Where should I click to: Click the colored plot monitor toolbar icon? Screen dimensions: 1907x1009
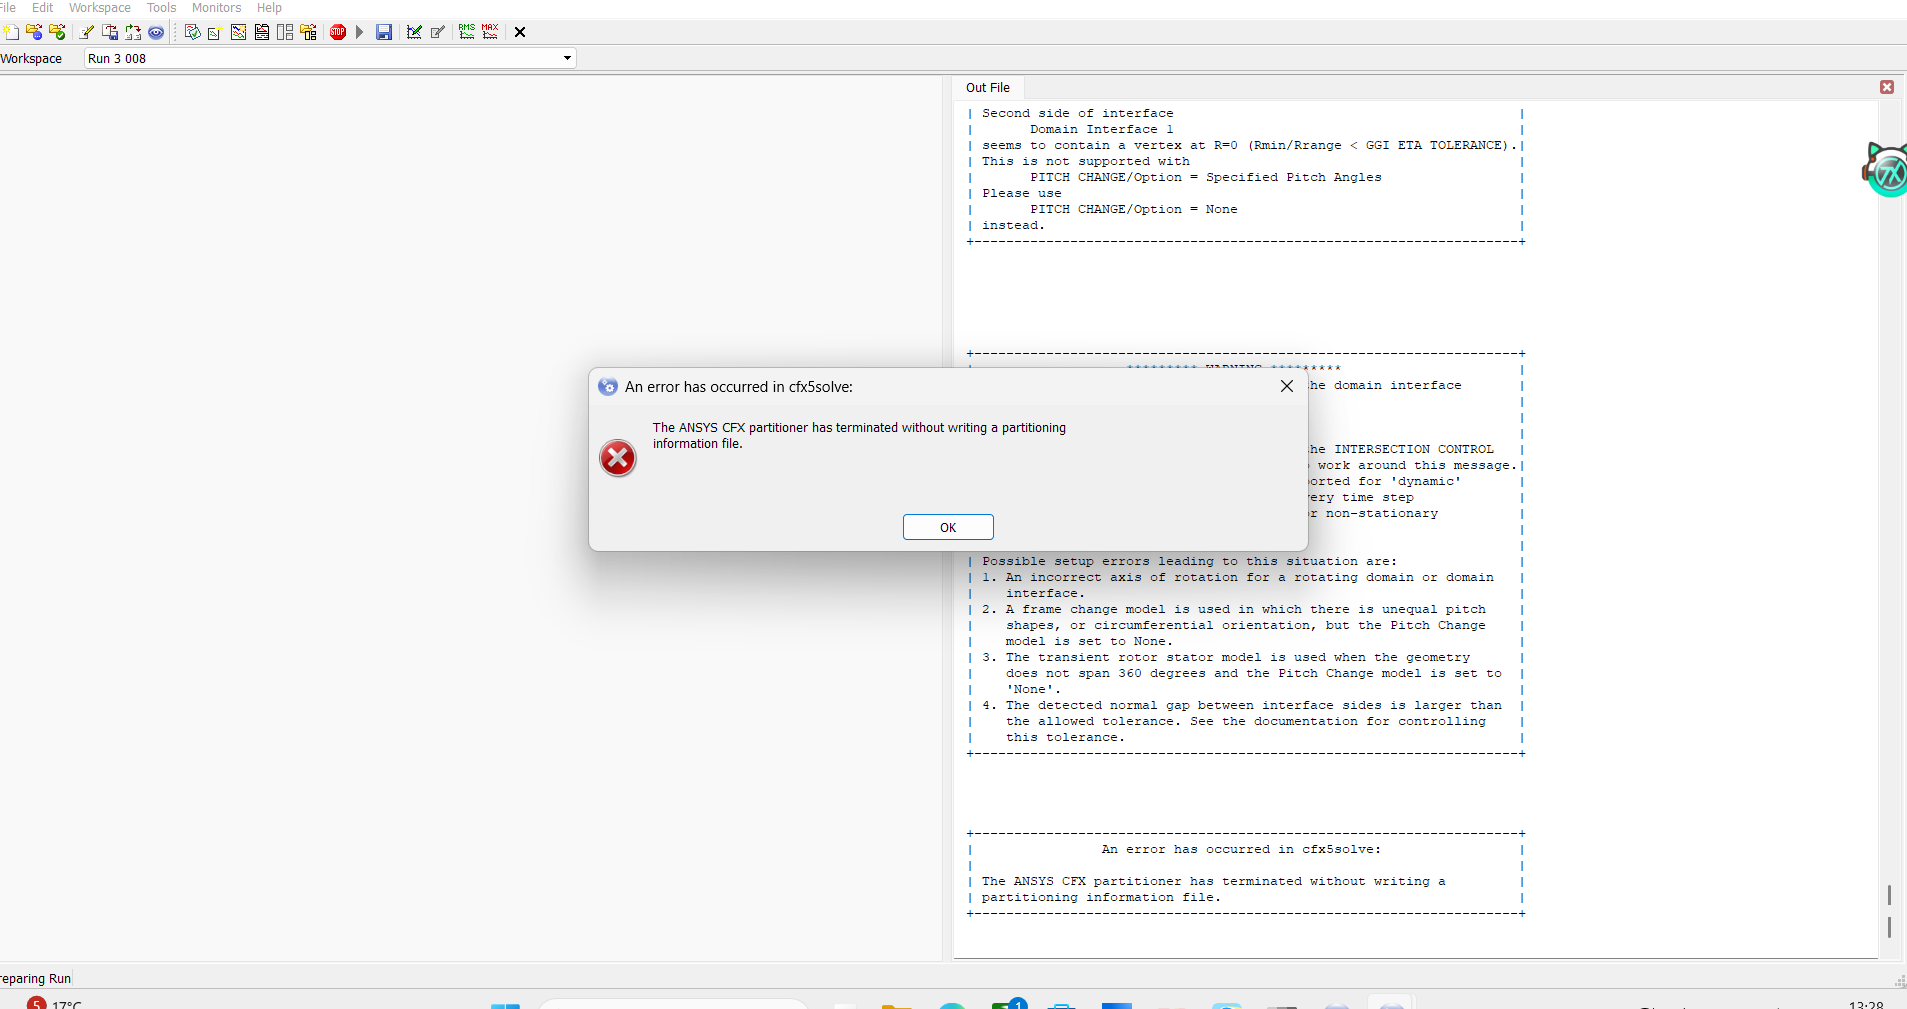tap(238, 32)
